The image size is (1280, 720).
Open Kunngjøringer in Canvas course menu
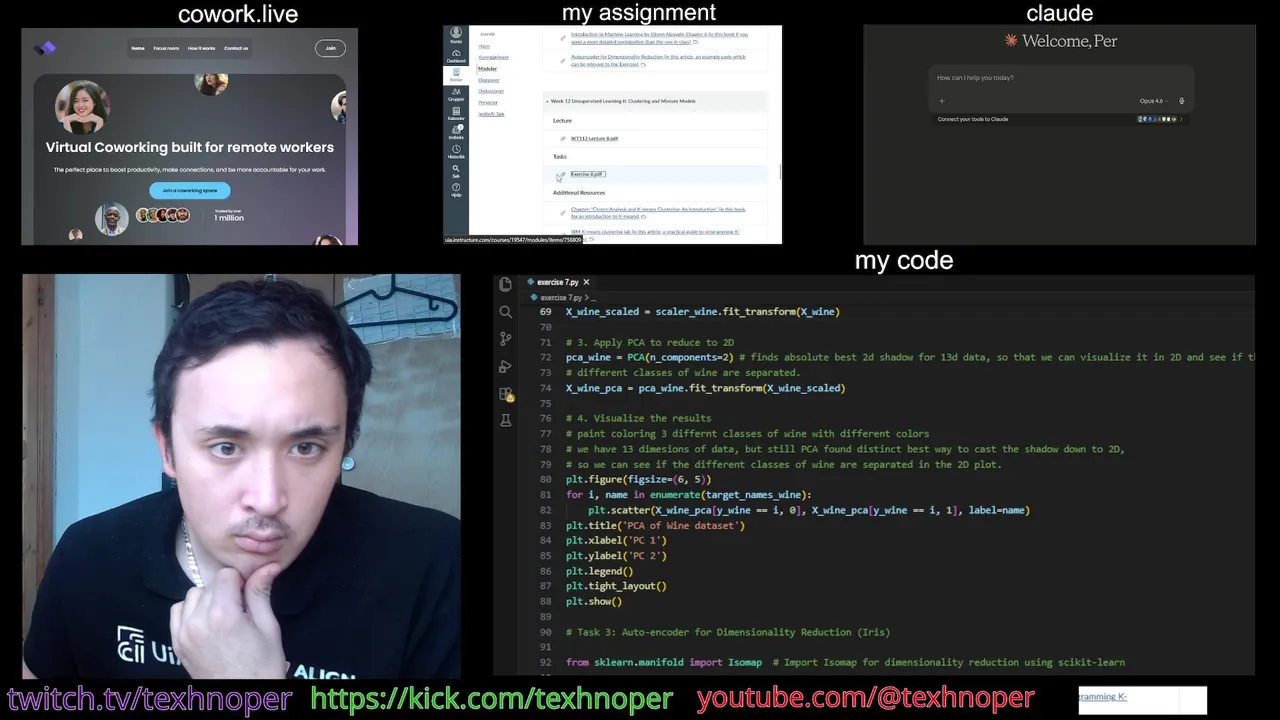(x=493, y=57)
